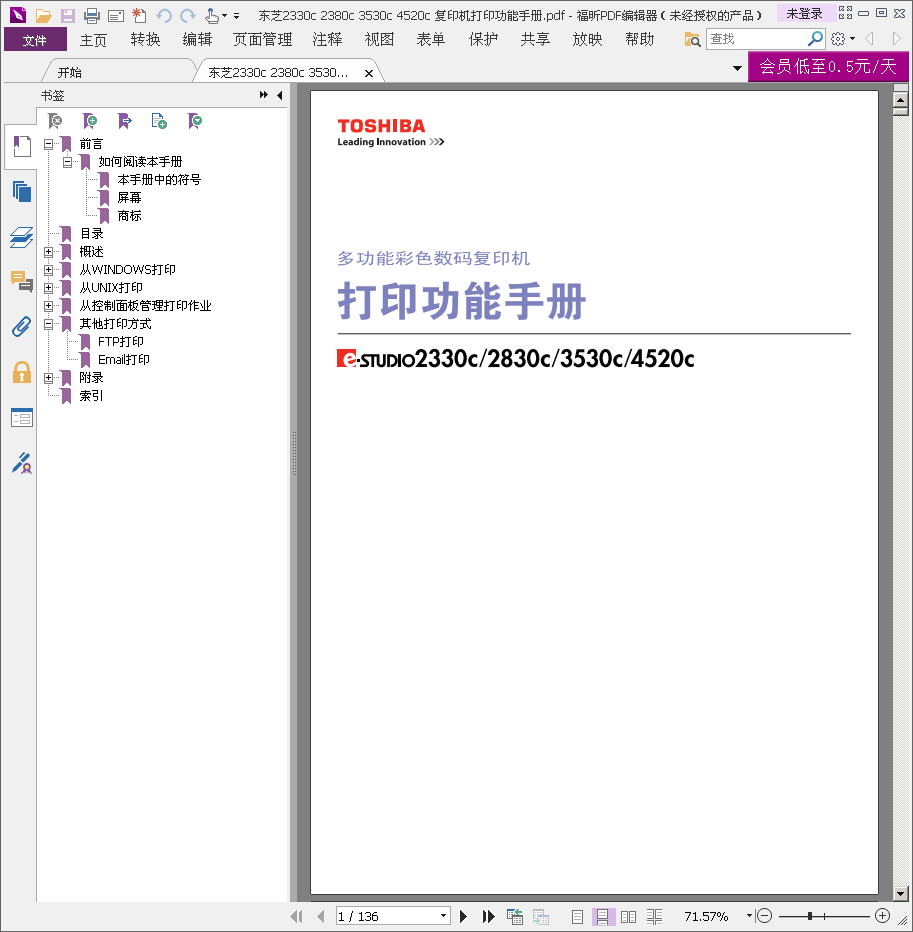Open the Comments side panel
Image resolution: width=913 pixels, height=932 pixels.
(x=22, y=281)
